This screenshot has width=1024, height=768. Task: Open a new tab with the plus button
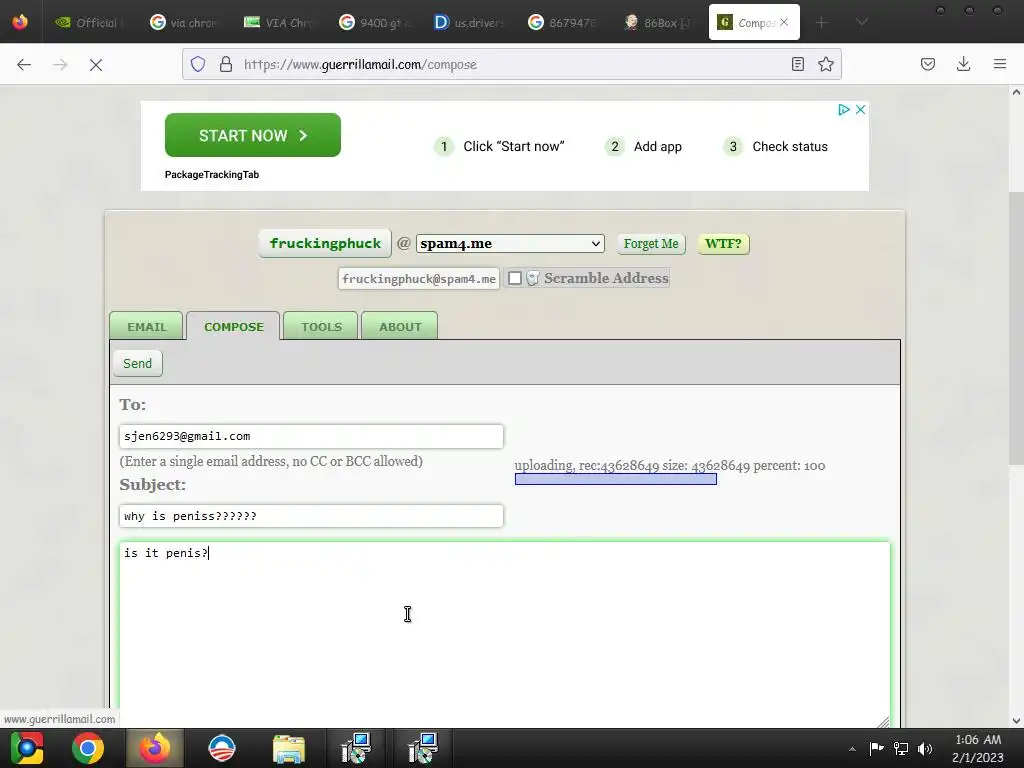[x=822, y=22]
